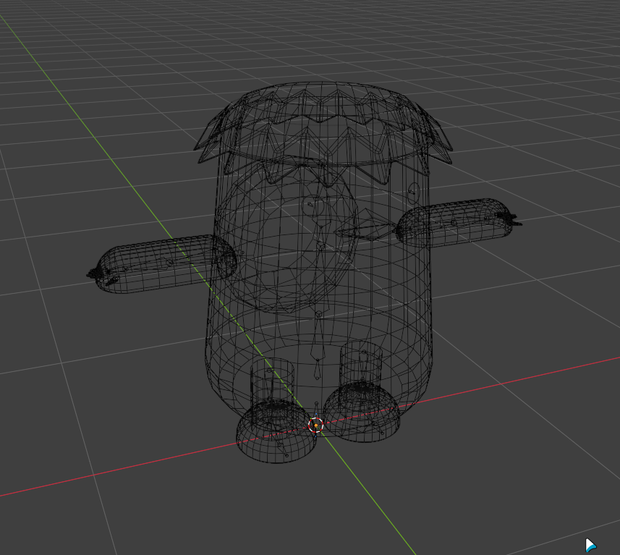
Task: Click the right dome-shaped foot mesh
Action: click(x=362, y=412)
